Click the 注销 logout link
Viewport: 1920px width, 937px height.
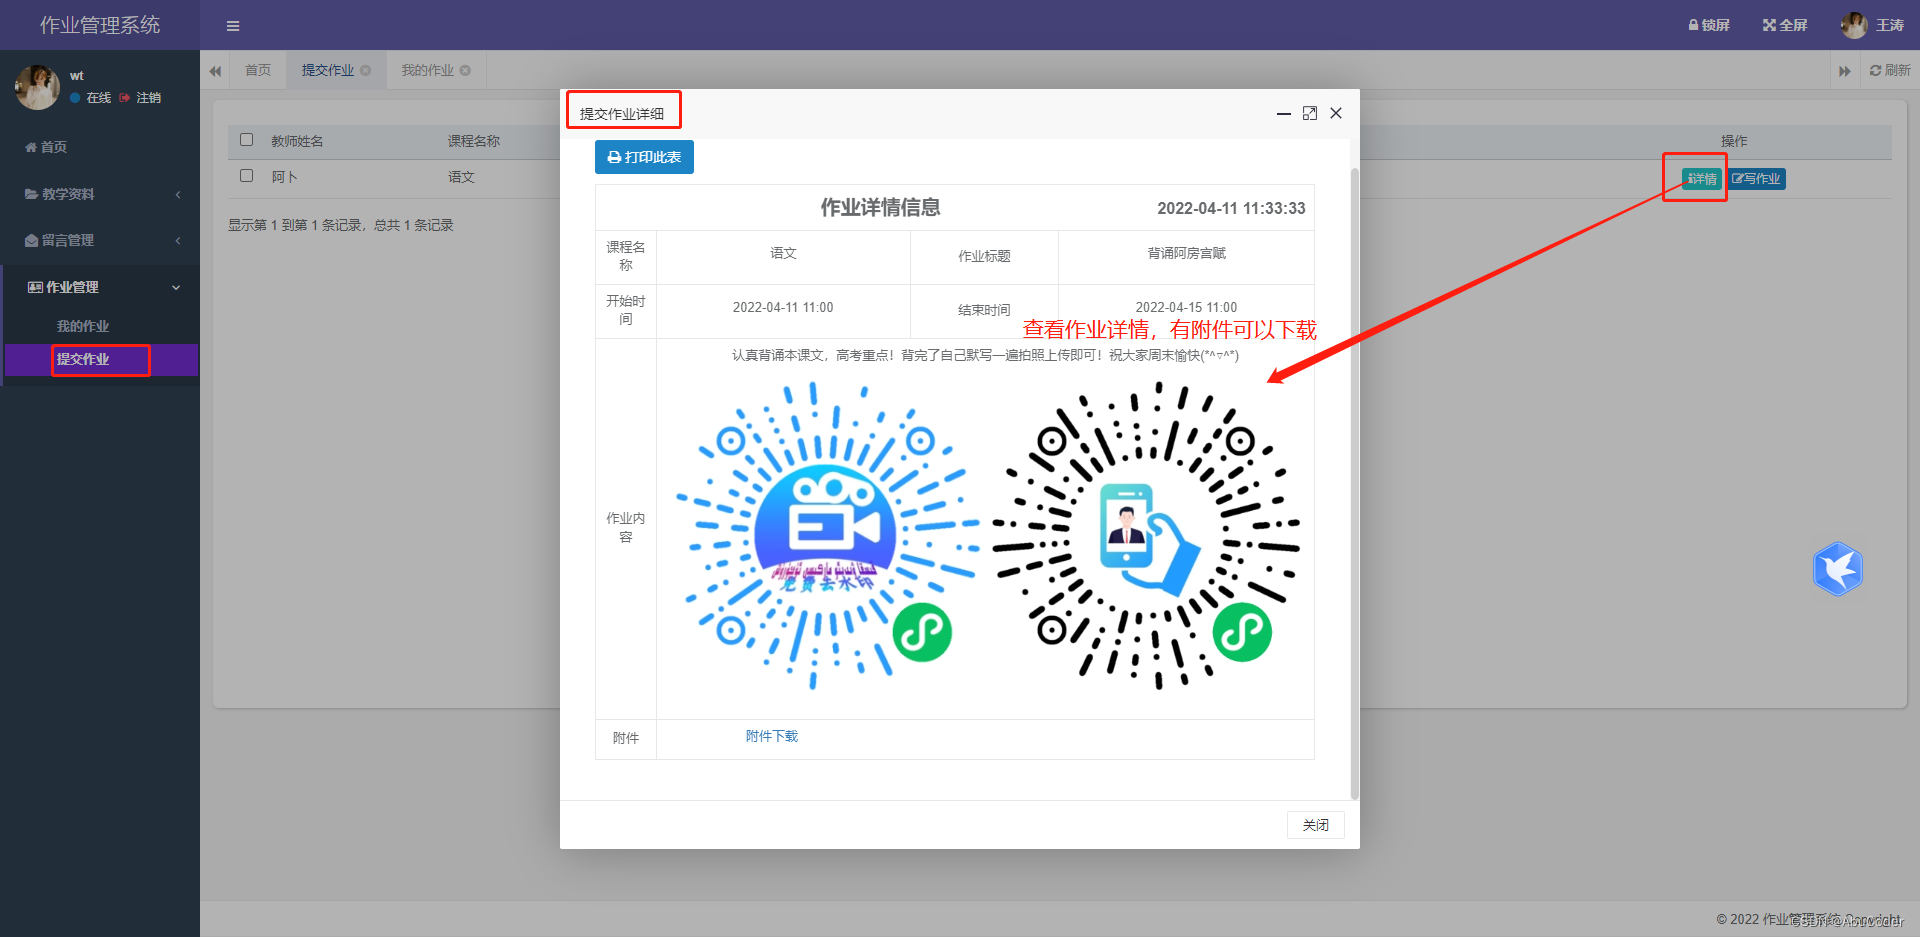pos(141,98)
